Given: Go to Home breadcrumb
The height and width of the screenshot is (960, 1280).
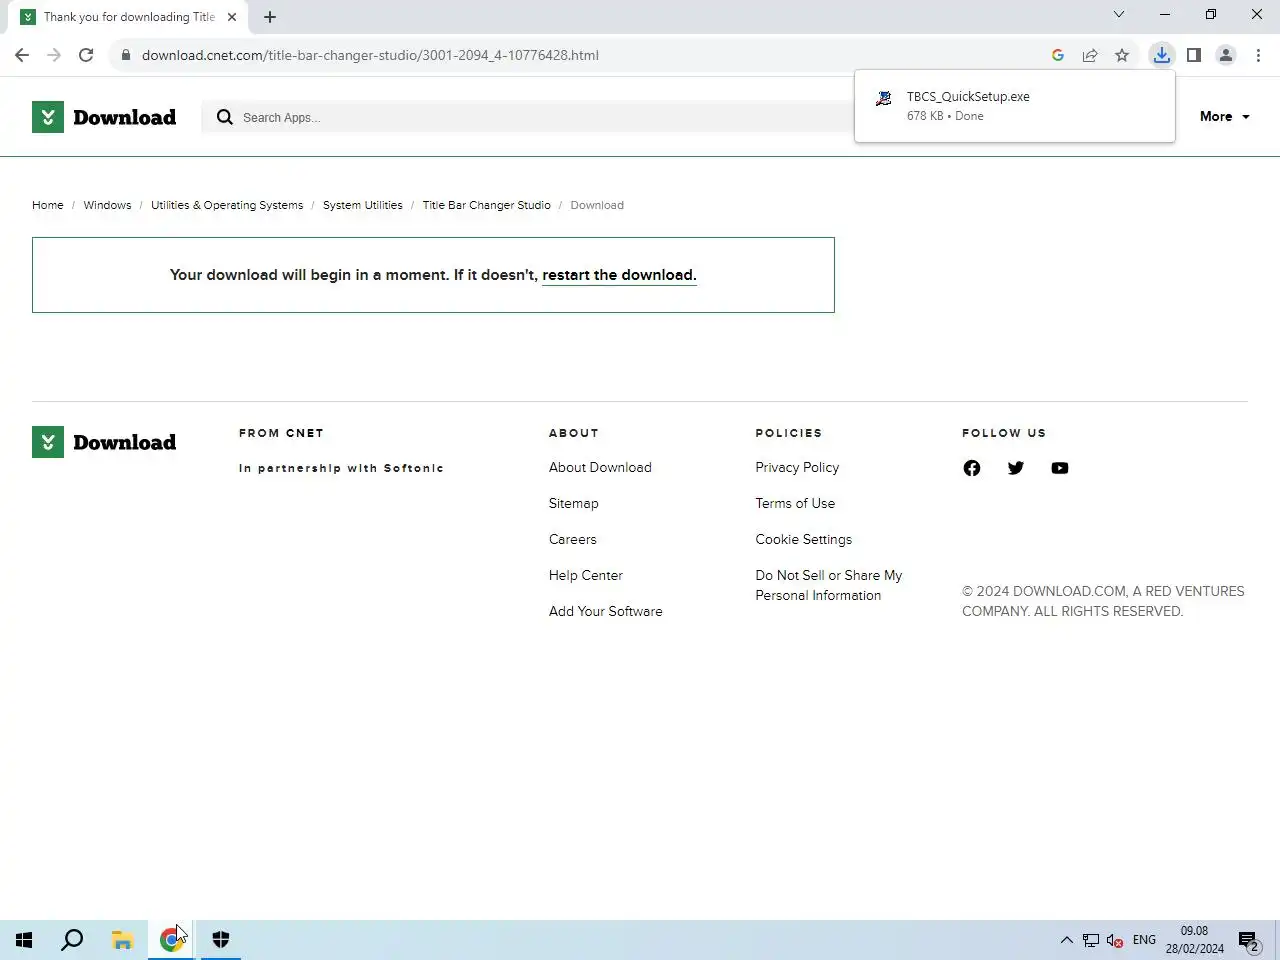Looking at the screenshot, I should coord(47,205).
